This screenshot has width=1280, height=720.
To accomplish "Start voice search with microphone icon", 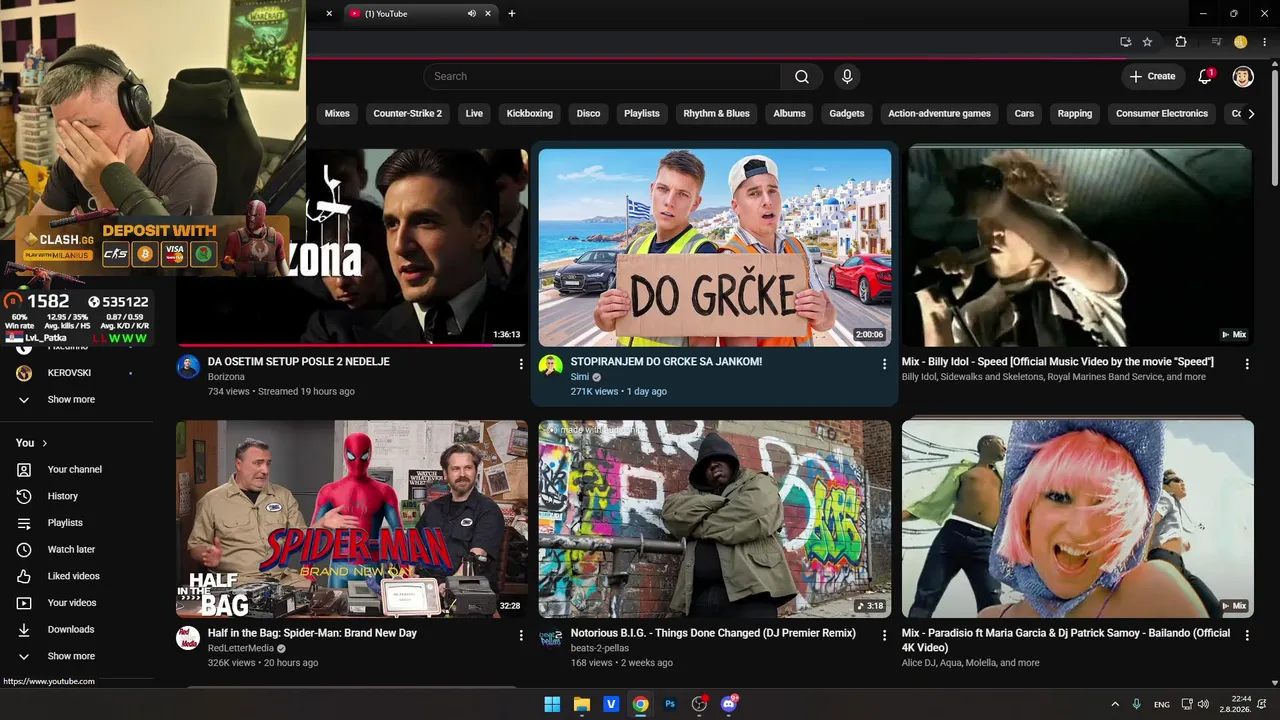I will tap(847, 76).
